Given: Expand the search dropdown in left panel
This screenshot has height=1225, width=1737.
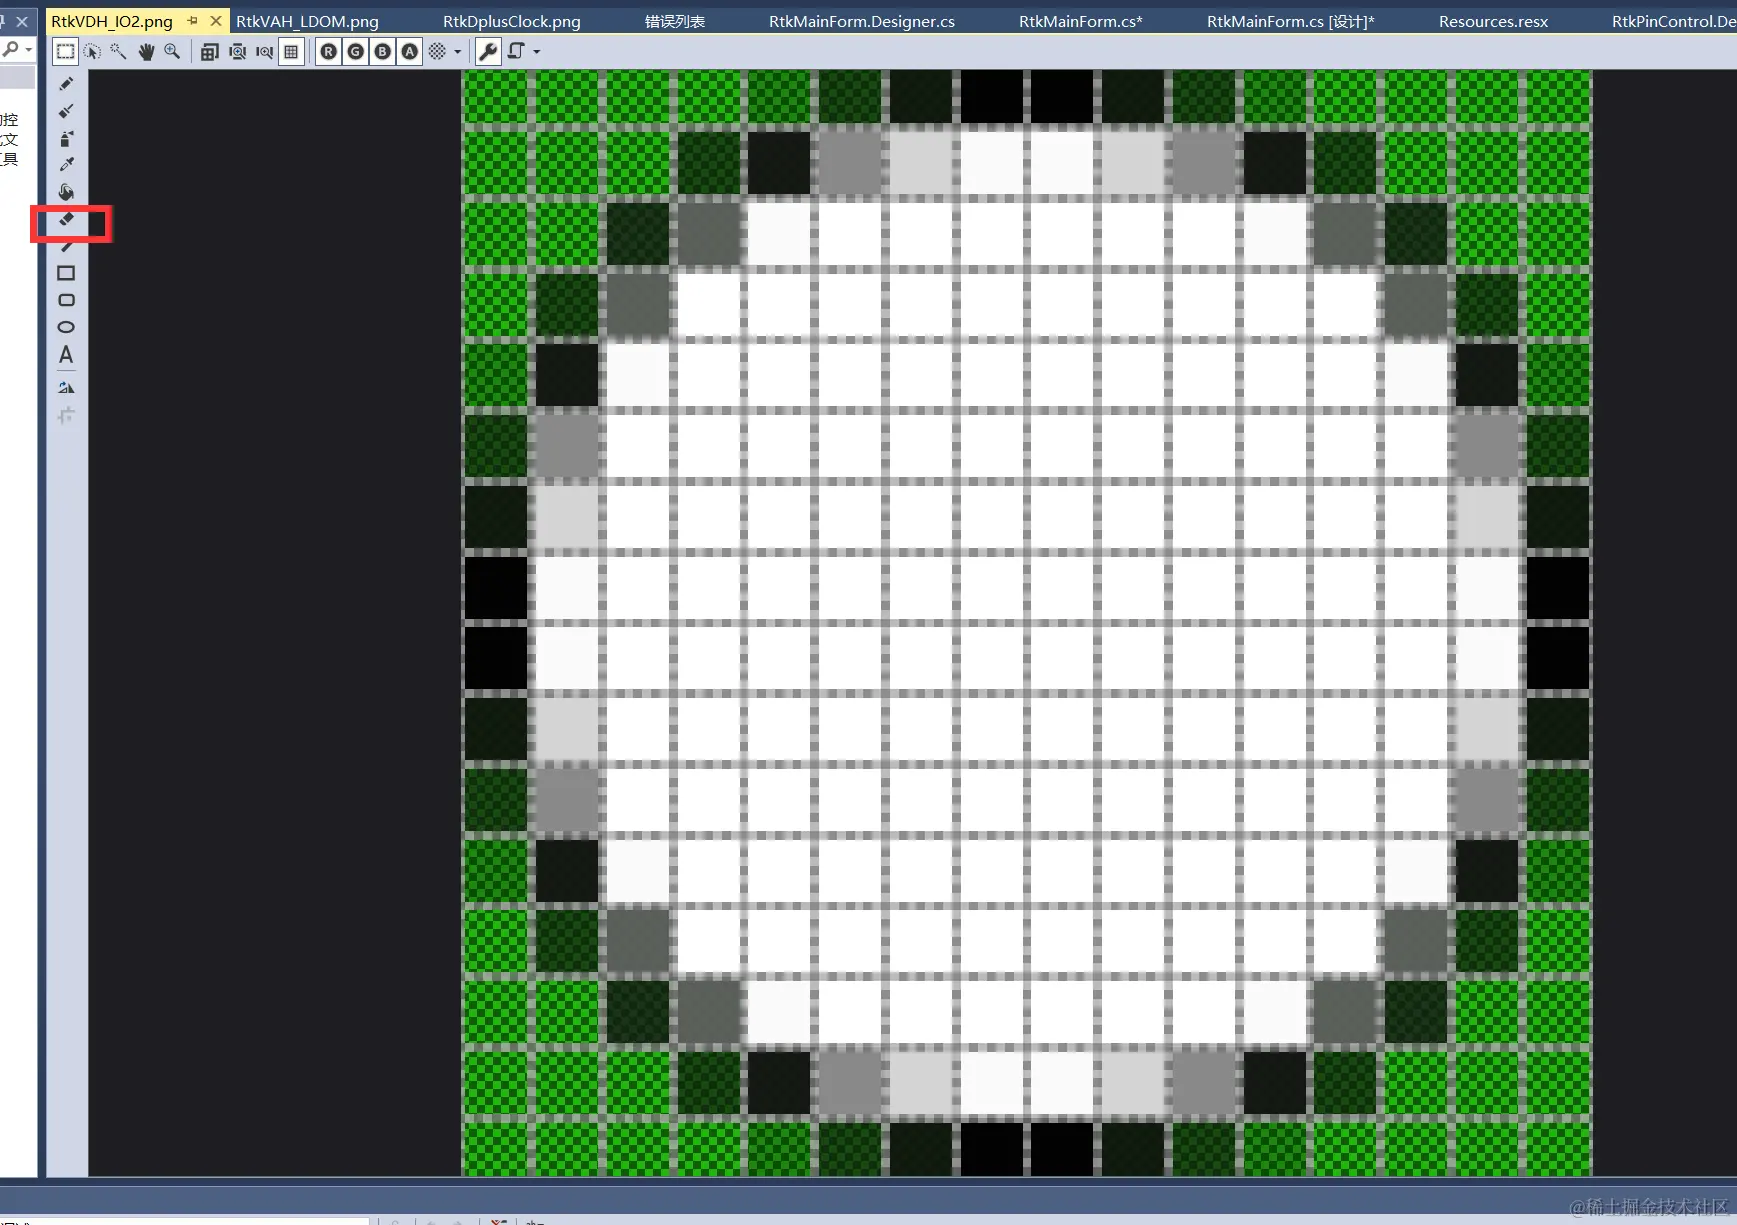Looking at the screenshot, I should click(x=29, y=49).
